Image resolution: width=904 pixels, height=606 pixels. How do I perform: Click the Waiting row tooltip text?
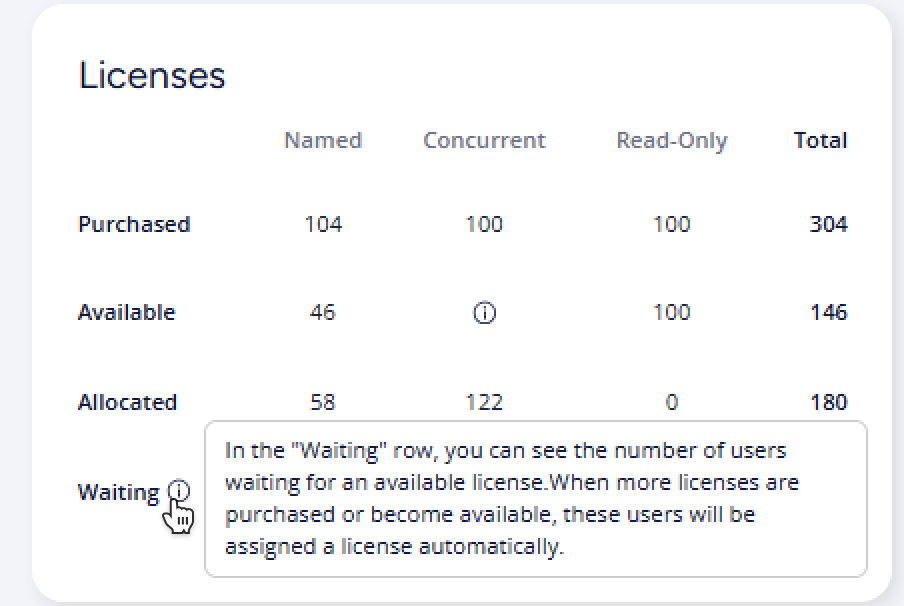(x=510, y=499)
